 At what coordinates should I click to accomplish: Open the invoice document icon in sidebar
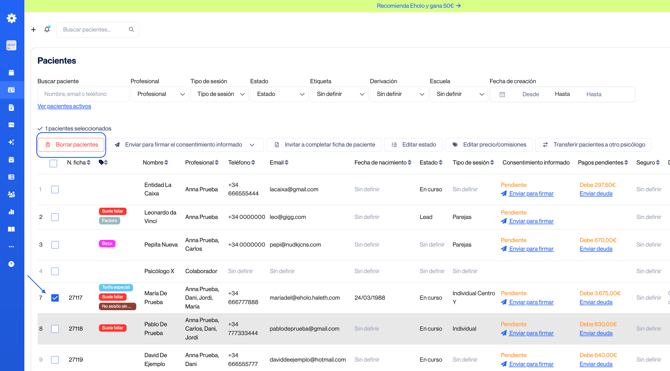point(12,108)
